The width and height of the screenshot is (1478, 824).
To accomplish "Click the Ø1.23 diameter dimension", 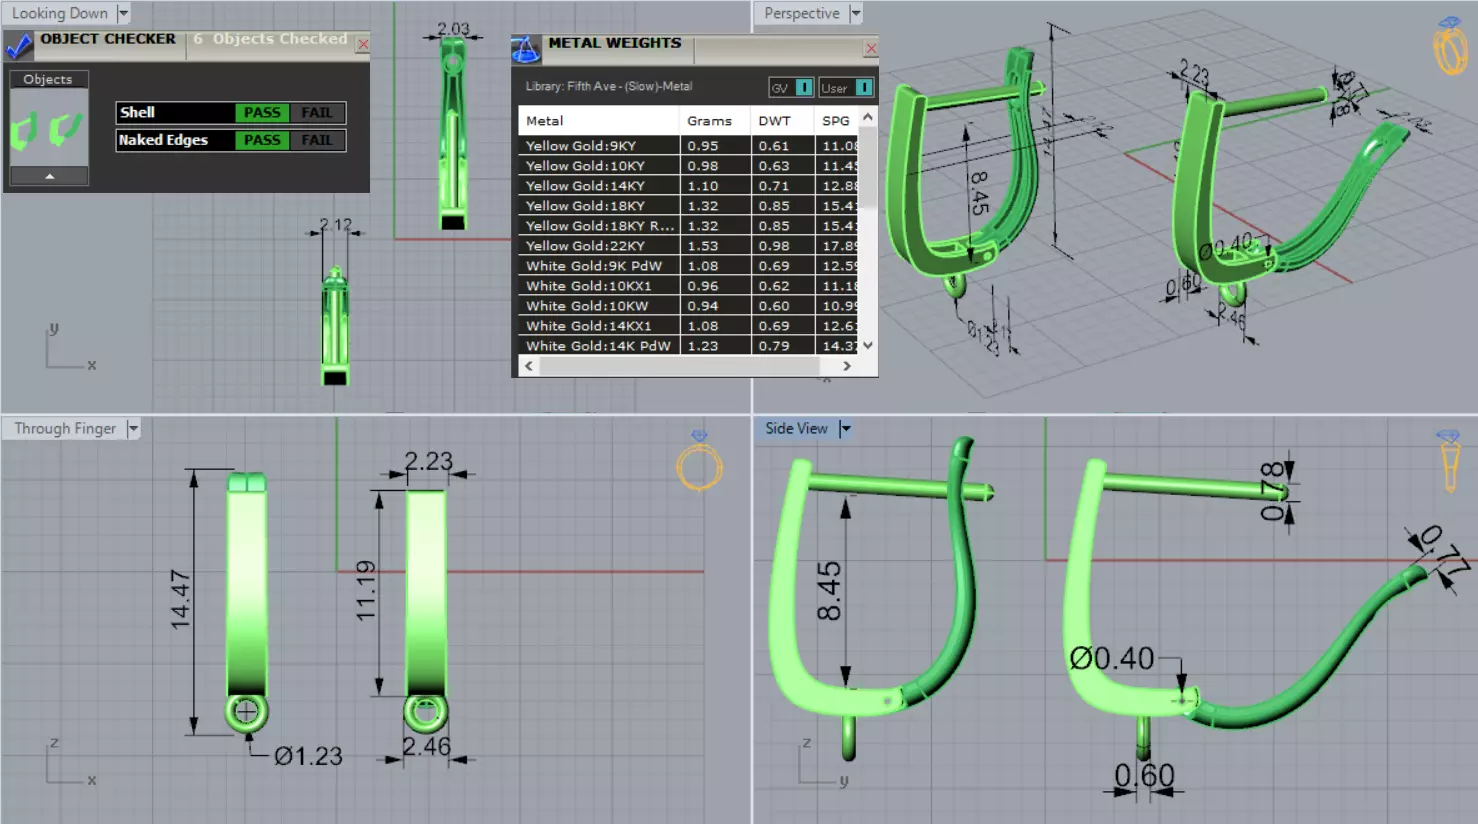I will 308,756.
